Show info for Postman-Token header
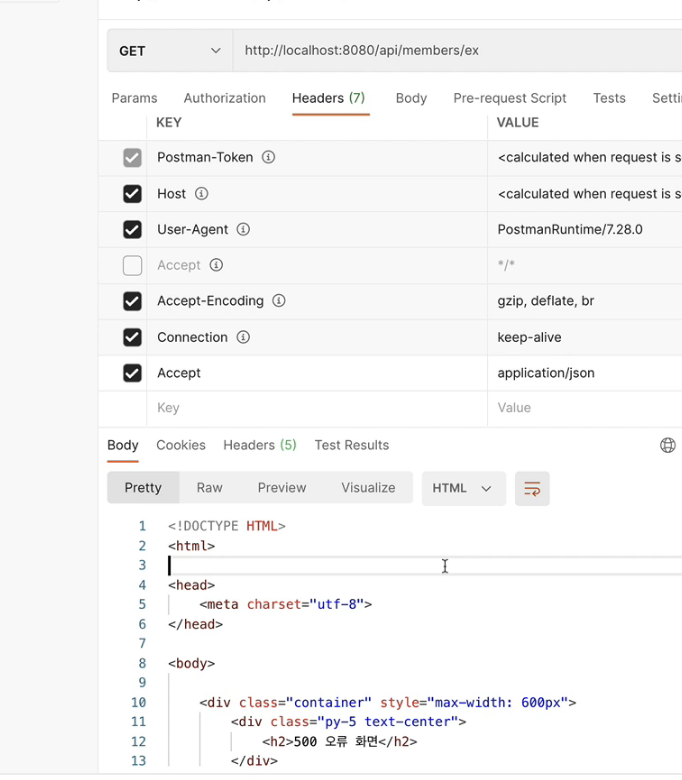The height and width of the screenshot is (780, 682). [269, 157]
